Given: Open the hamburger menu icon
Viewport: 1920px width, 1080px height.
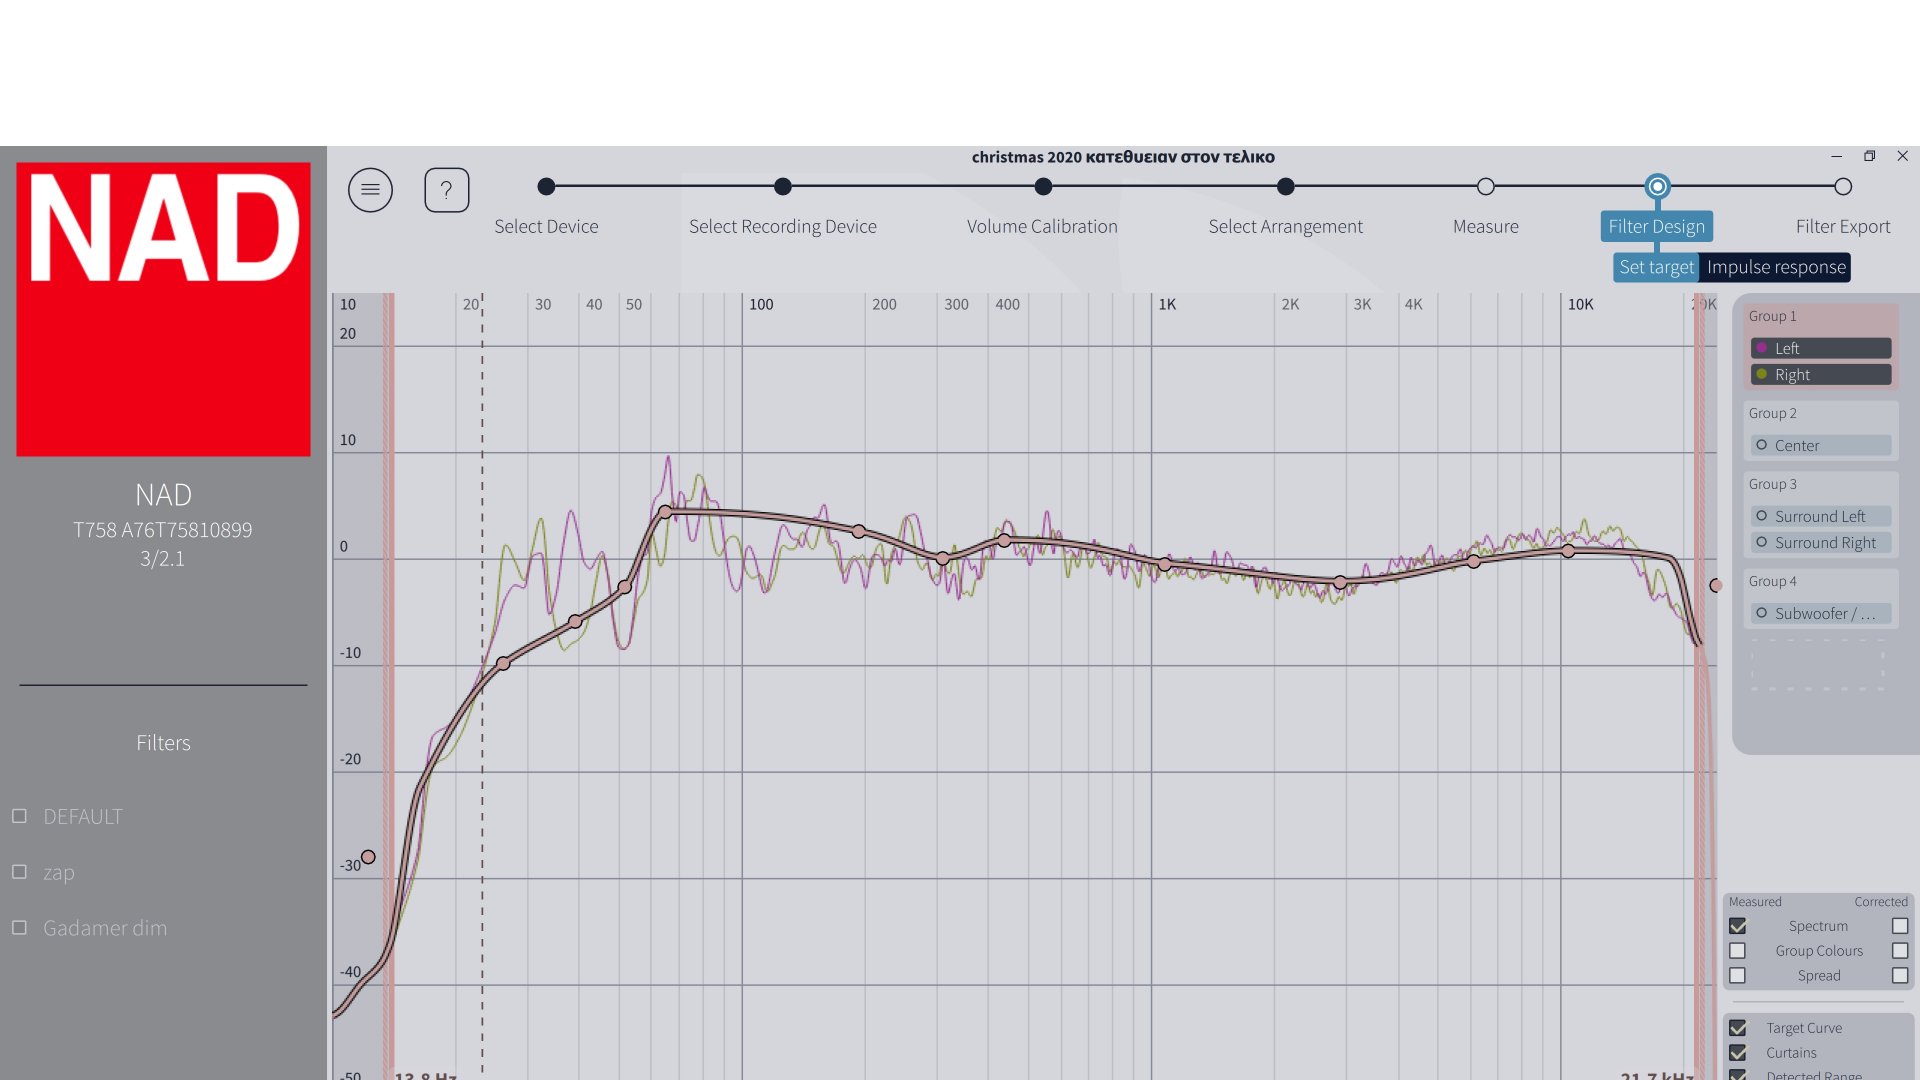Looking at the screenshot, I should point(370,190).
